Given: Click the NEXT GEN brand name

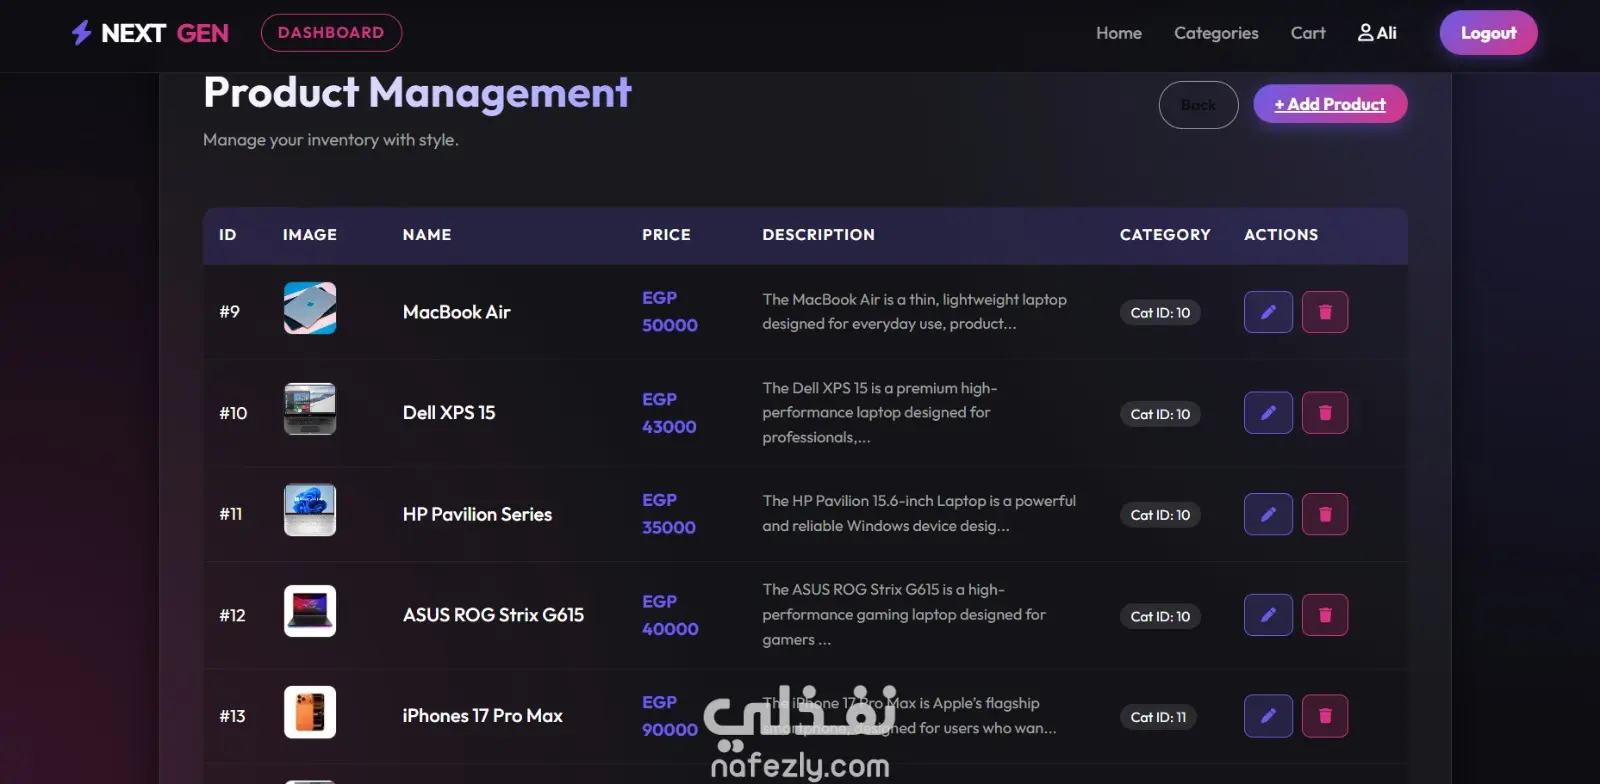Looking at the screenshot, I should (x=165, y=33).
